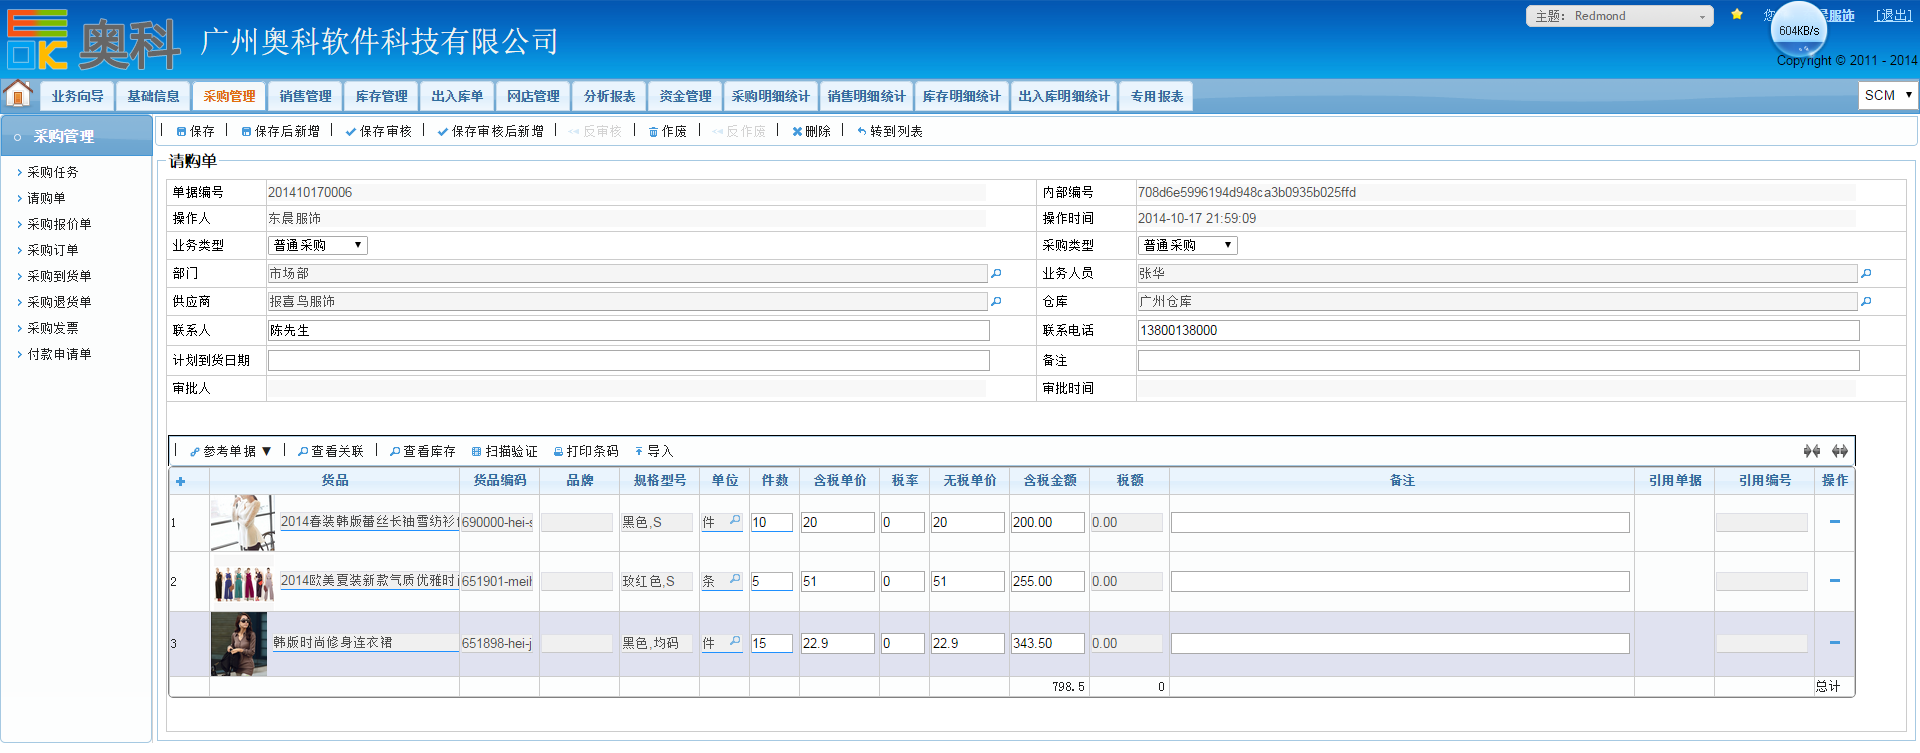Open the 库存管理 tab
The image size is (1920, 753).
[x=381, y=96]
